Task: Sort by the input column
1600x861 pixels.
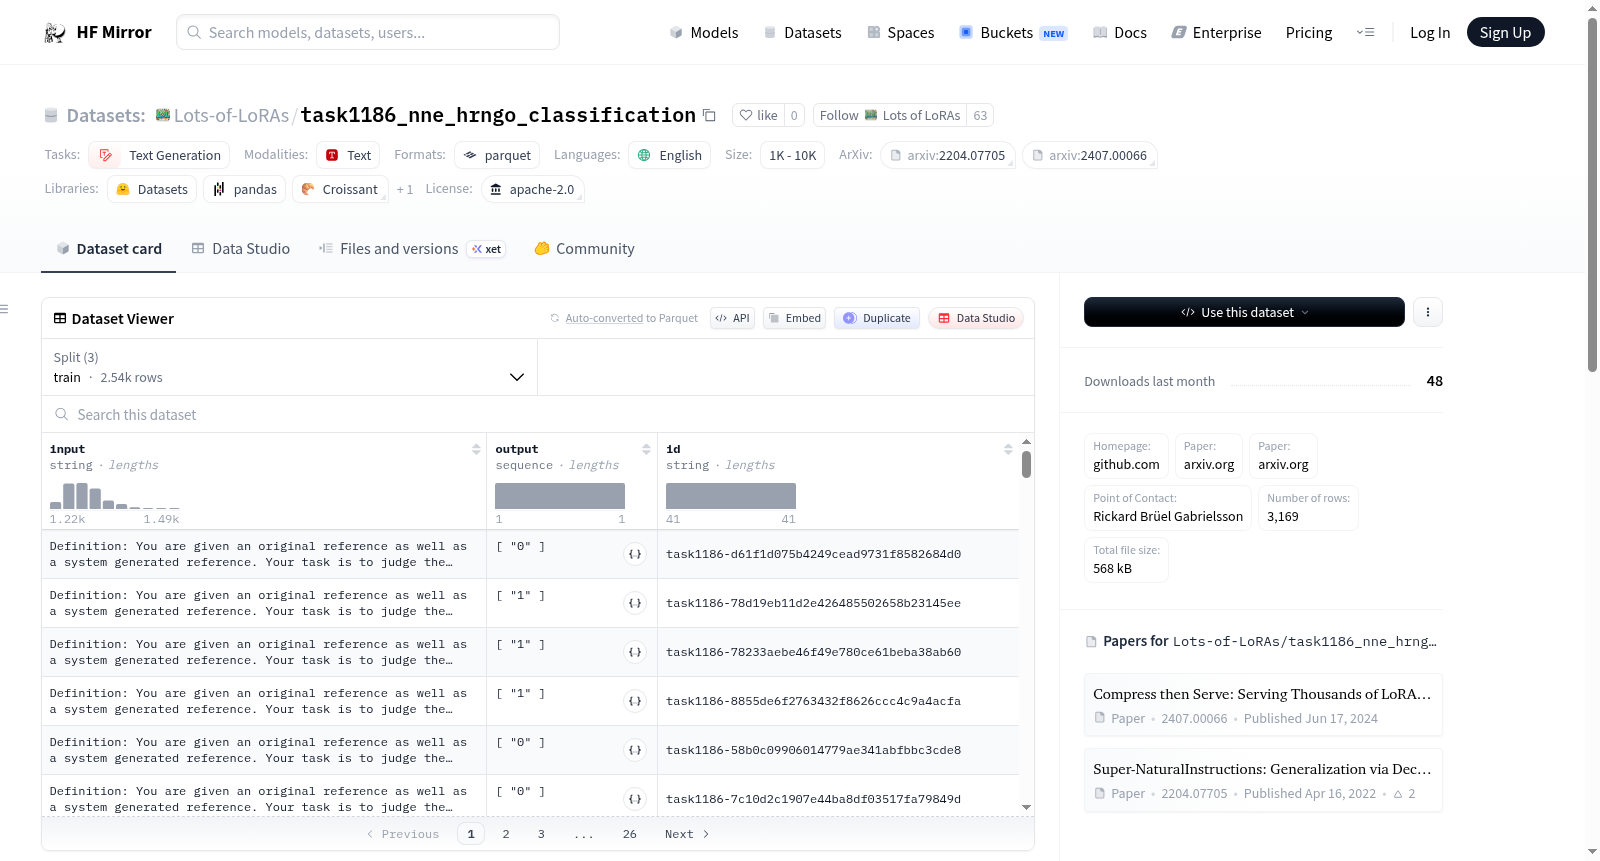Action: (476, 449)
